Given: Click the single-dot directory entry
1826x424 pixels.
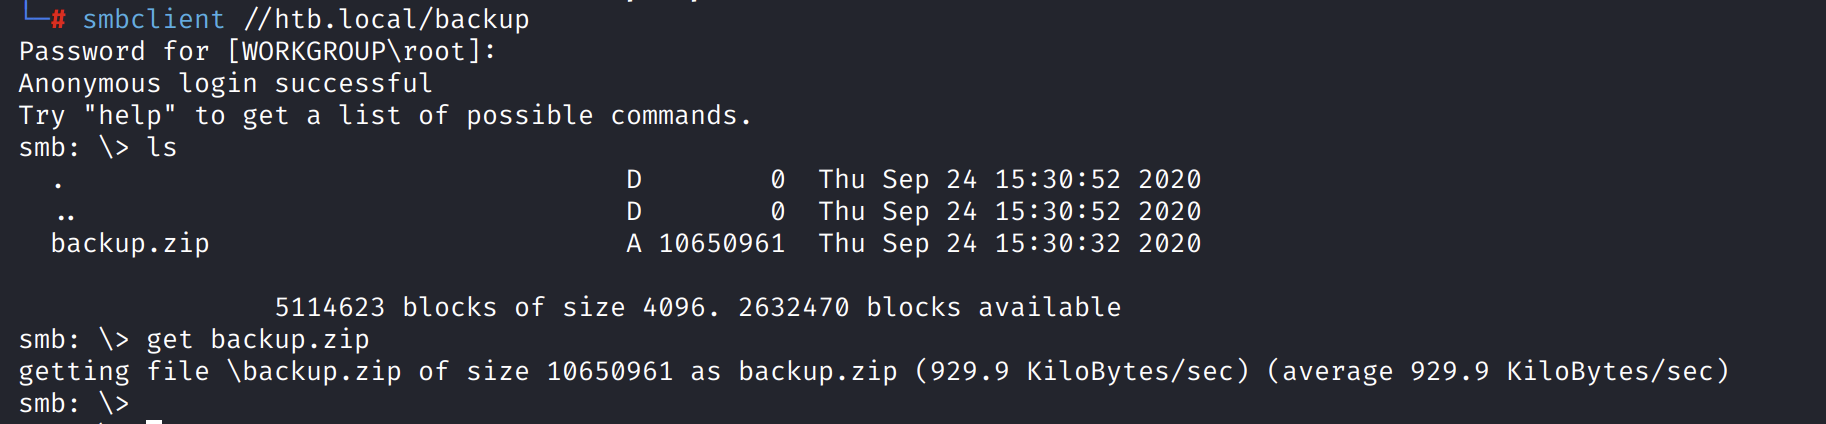Looking at the screenshot, I should [x=58, y=183].
